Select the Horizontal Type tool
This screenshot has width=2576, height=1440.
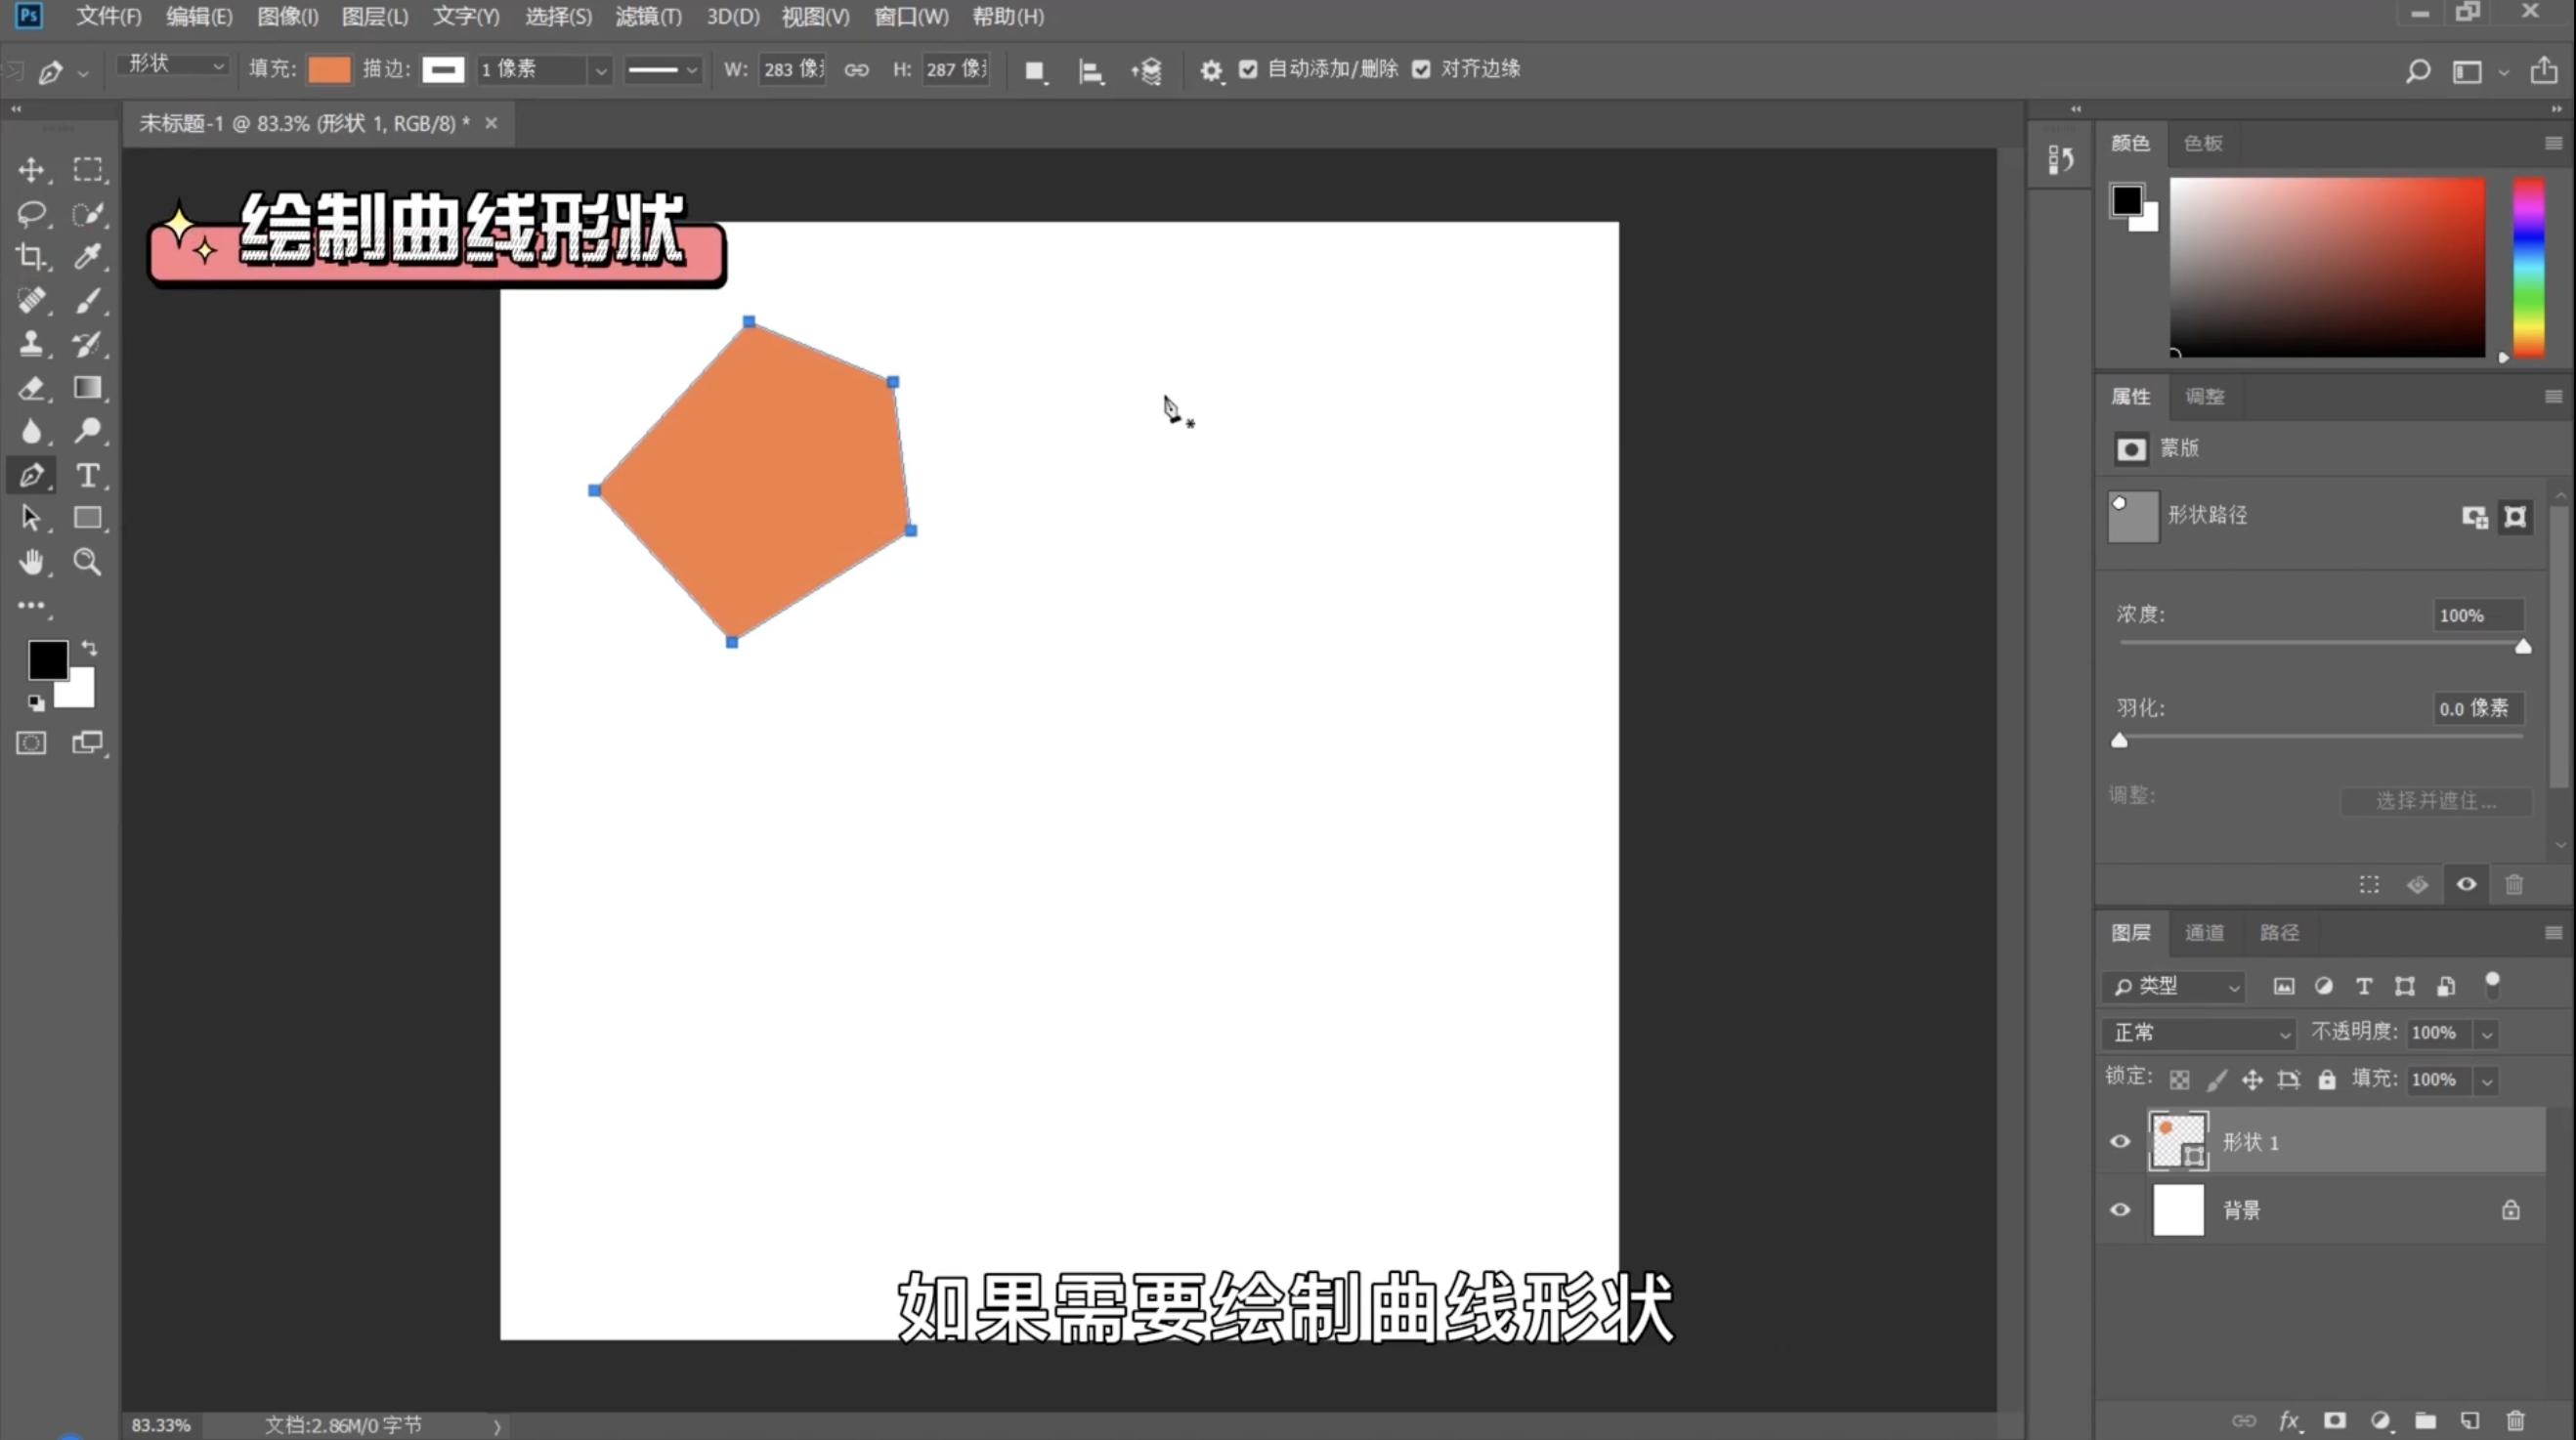point(88,475)
